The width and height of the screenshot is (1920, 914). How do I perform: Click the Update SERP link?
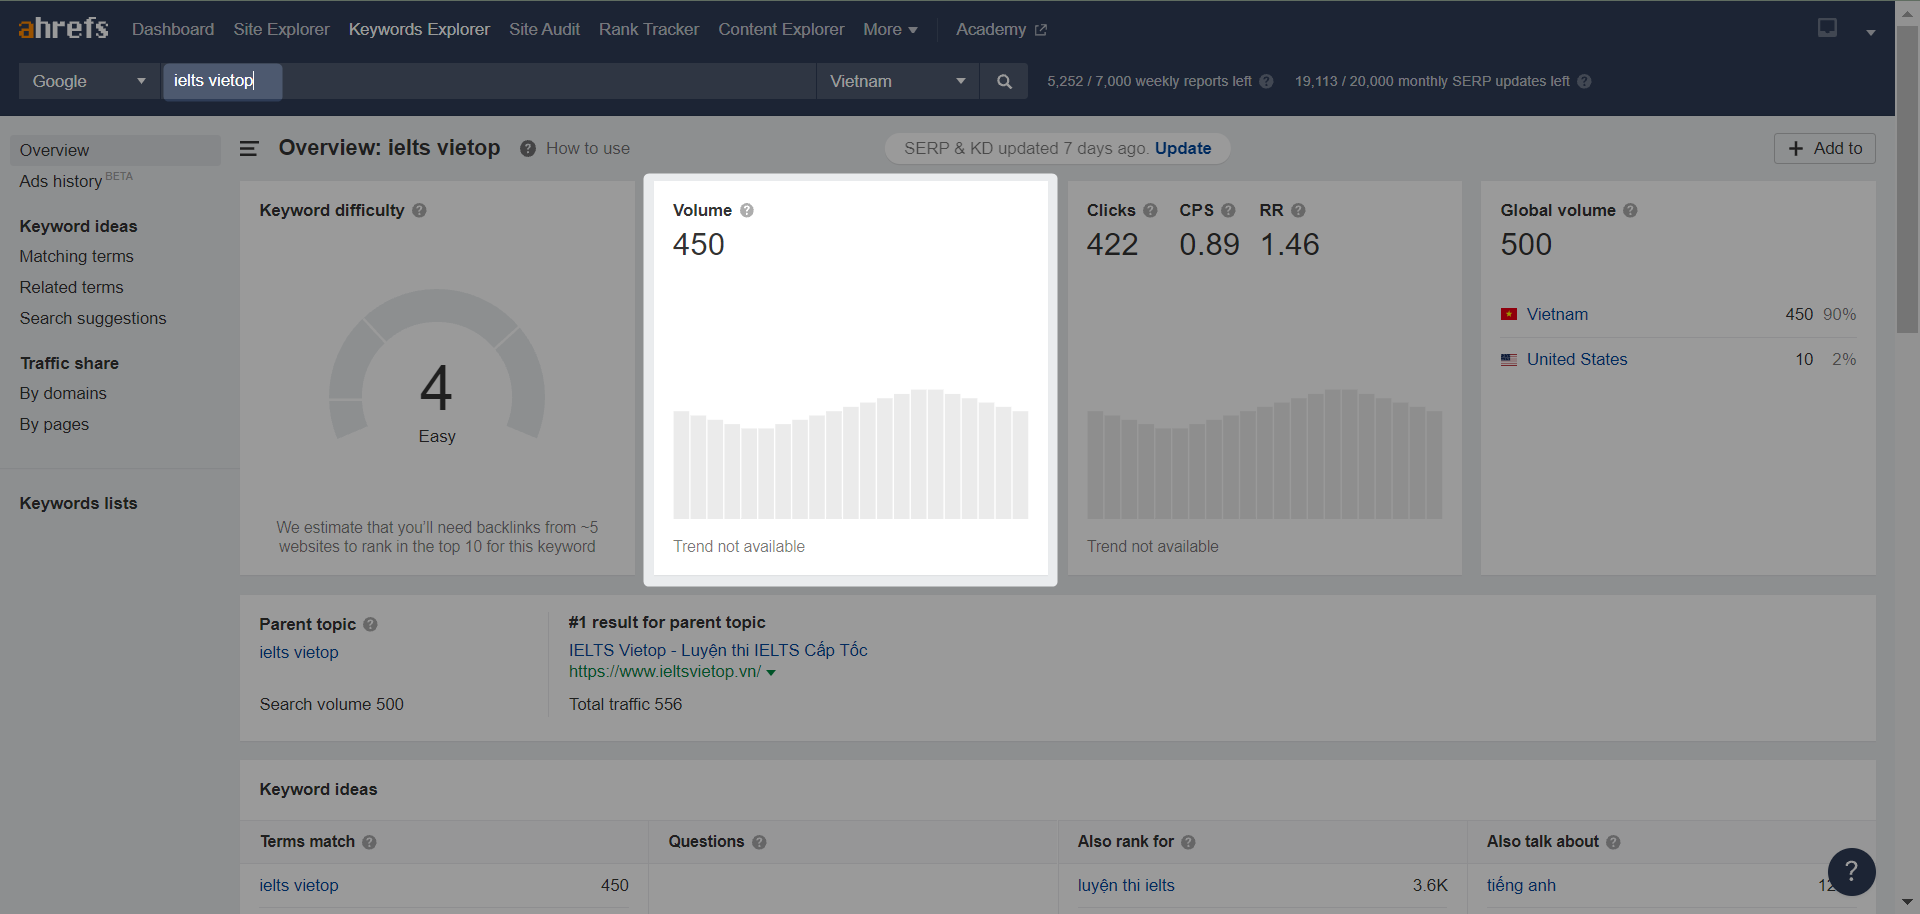1183,148
